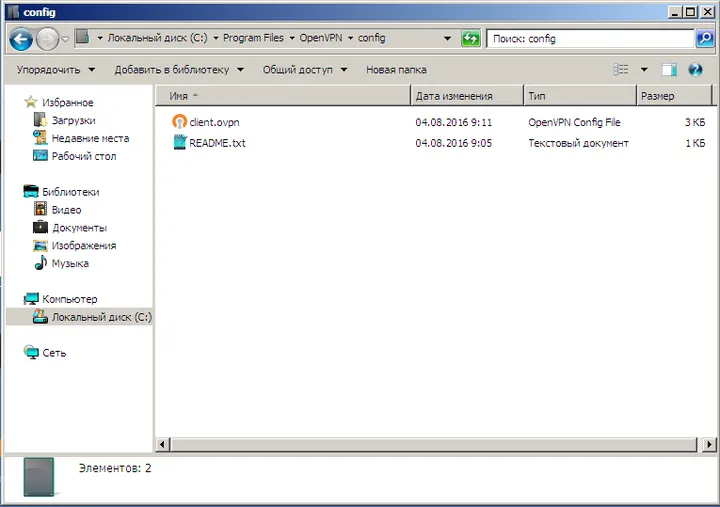
Task: Click the Сеть network icon
Action: coord(31,352)
